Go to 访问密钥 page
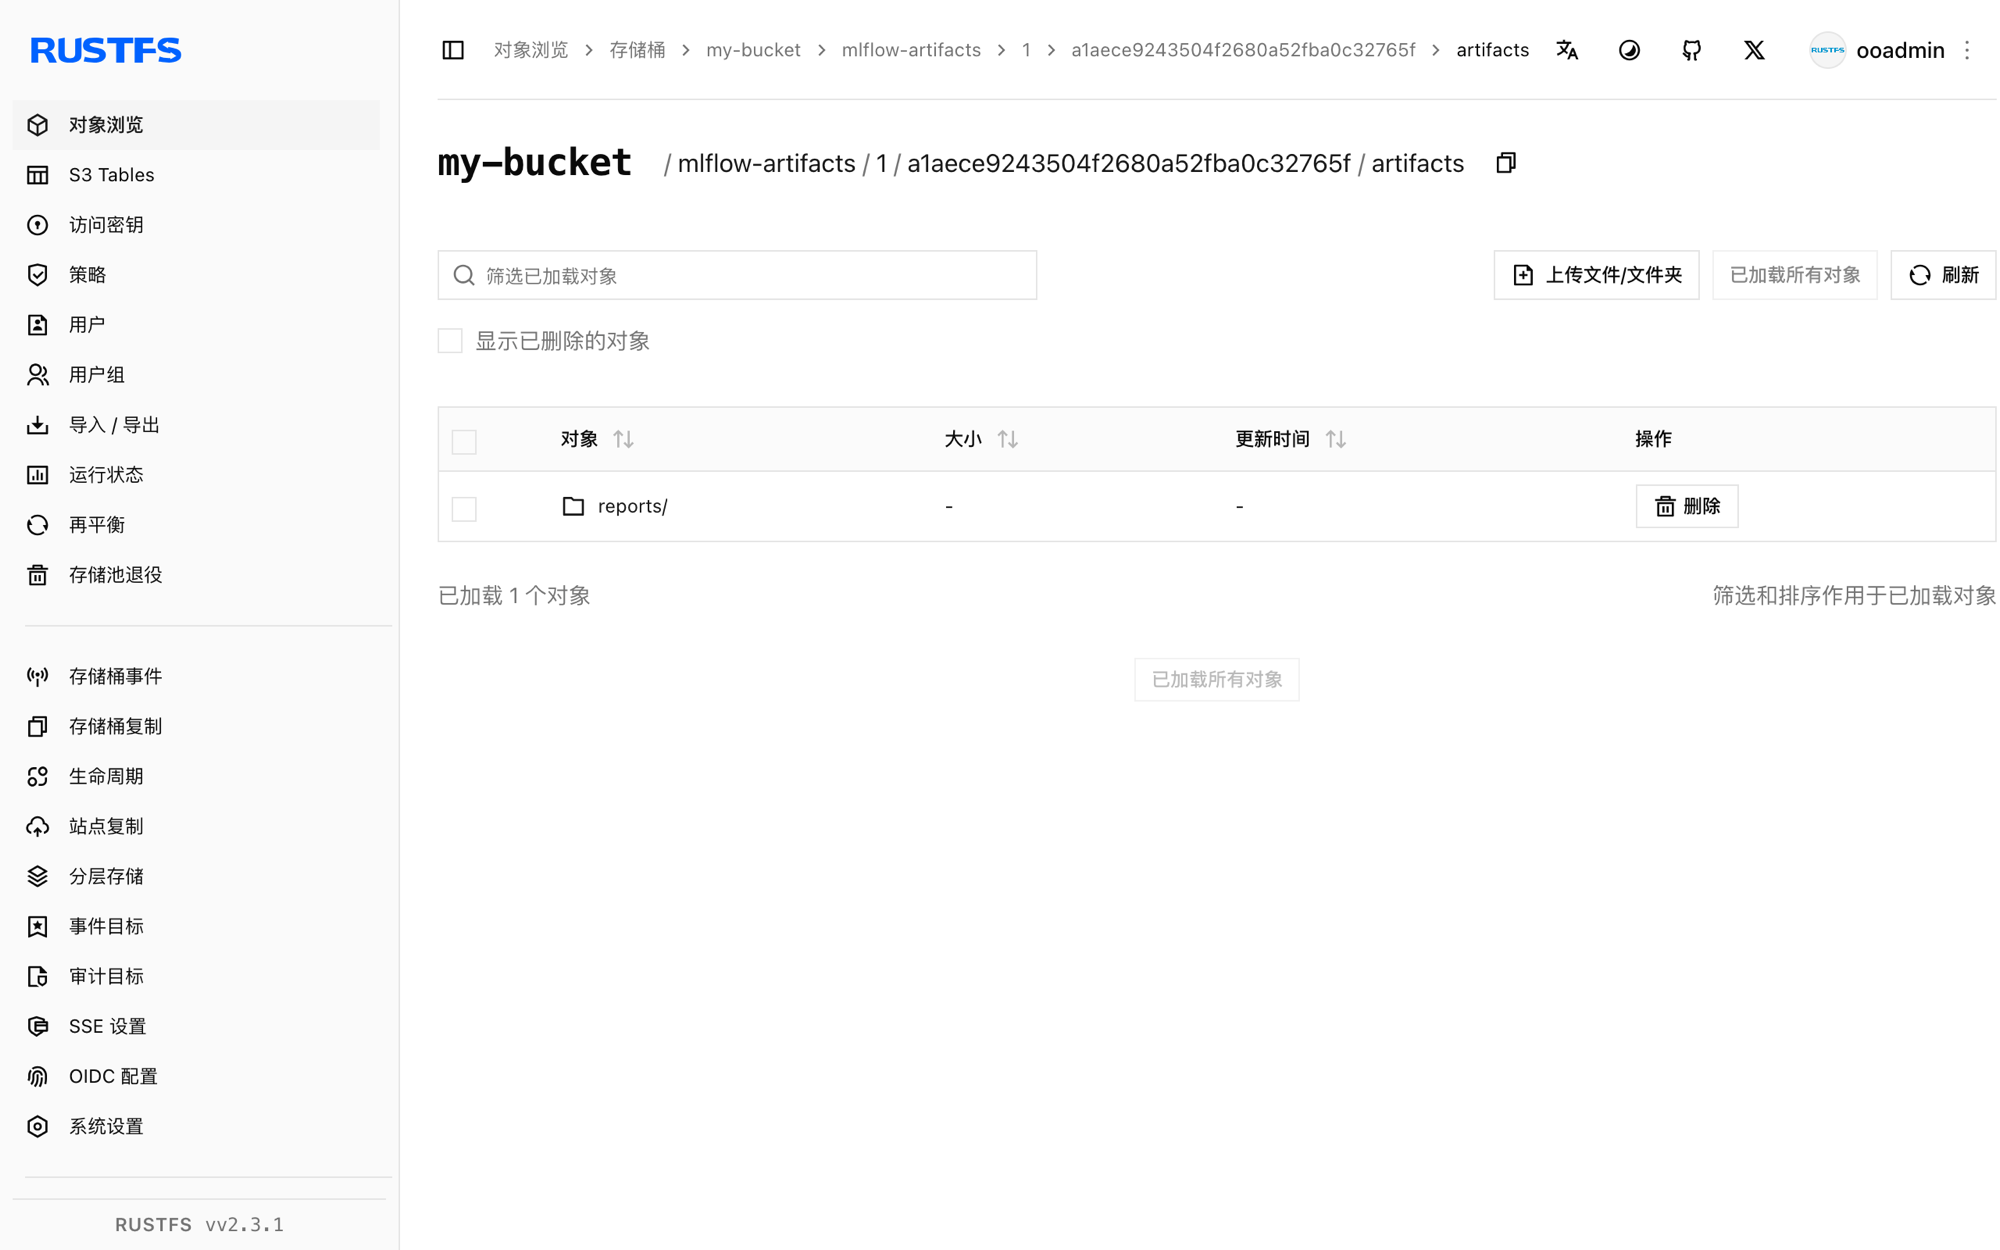This screenshot has height=1250, width=2000. (x=196, y=225)
